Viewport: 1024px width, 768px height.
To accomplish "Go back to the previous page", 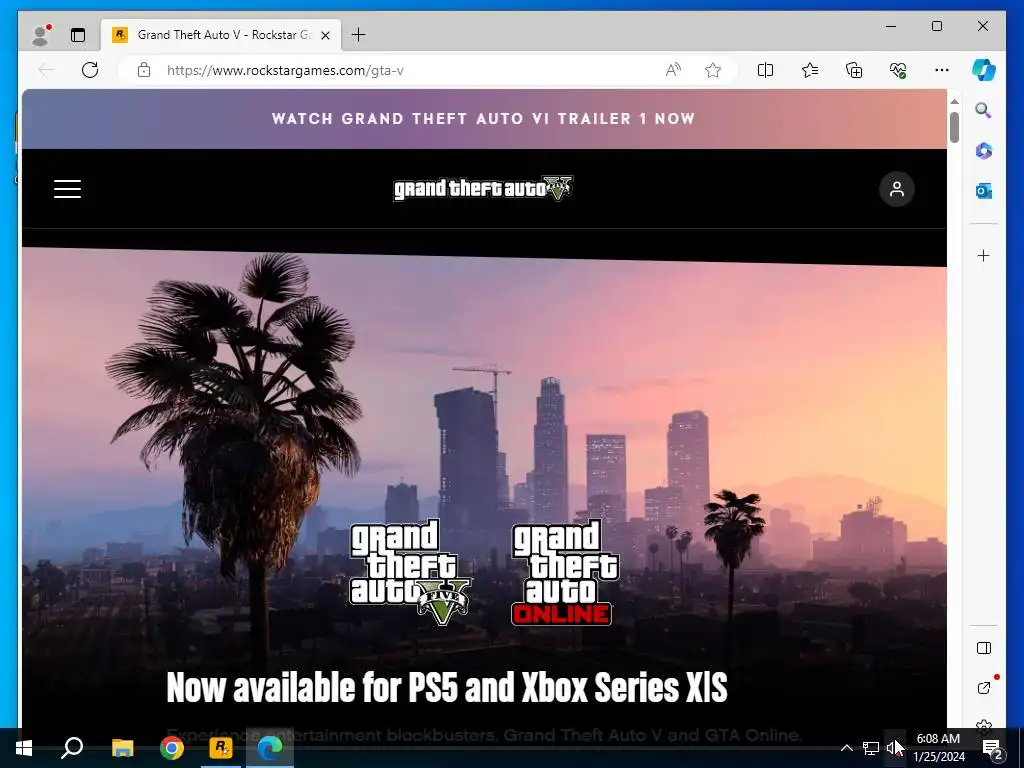I will (46, 70).
